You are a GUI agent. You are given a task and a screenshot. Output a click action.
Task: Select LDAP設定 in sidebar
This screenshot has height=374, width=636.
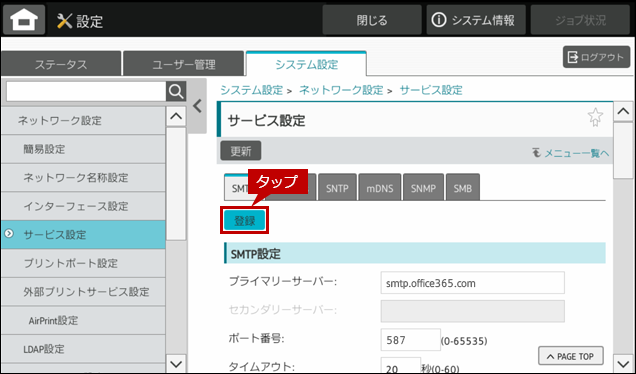[x=83, y=349]
